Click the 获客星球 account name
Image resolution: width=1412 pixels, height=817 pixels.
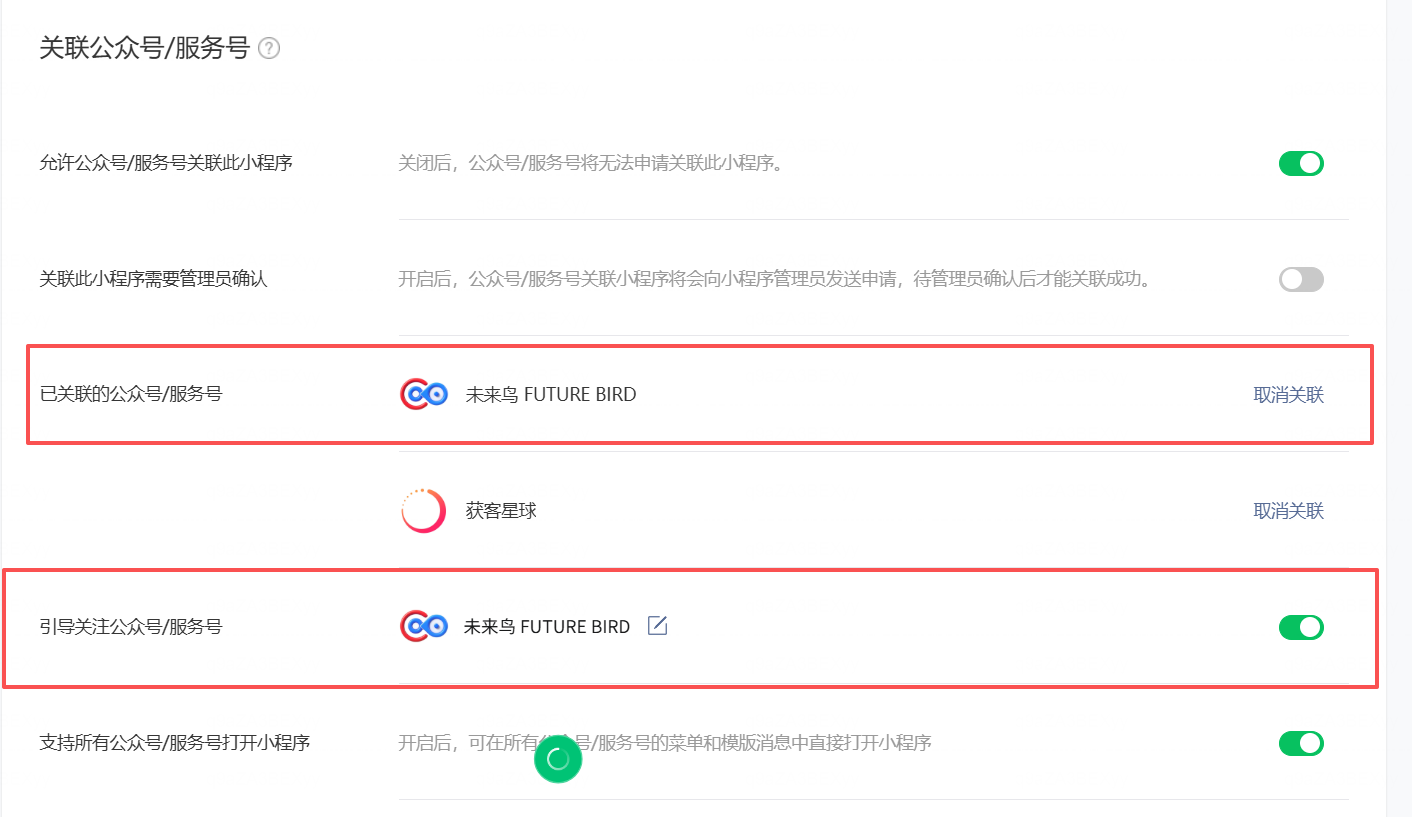501,511
